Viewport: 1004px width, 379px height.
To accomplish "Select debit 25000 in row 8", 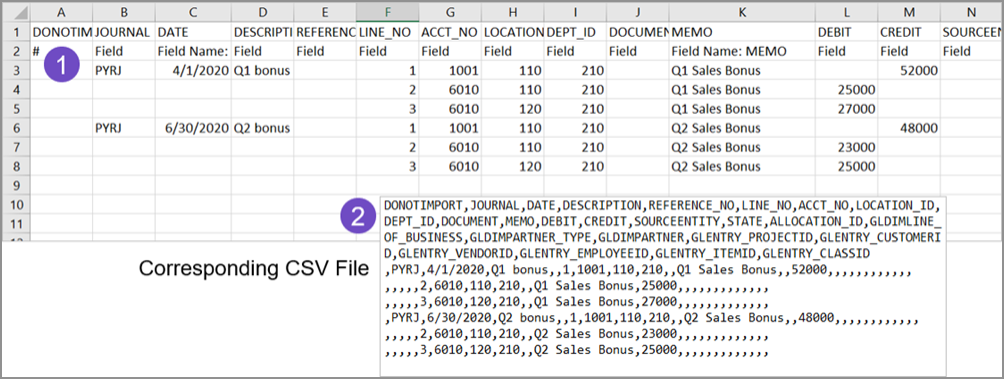I will (846, 166).
